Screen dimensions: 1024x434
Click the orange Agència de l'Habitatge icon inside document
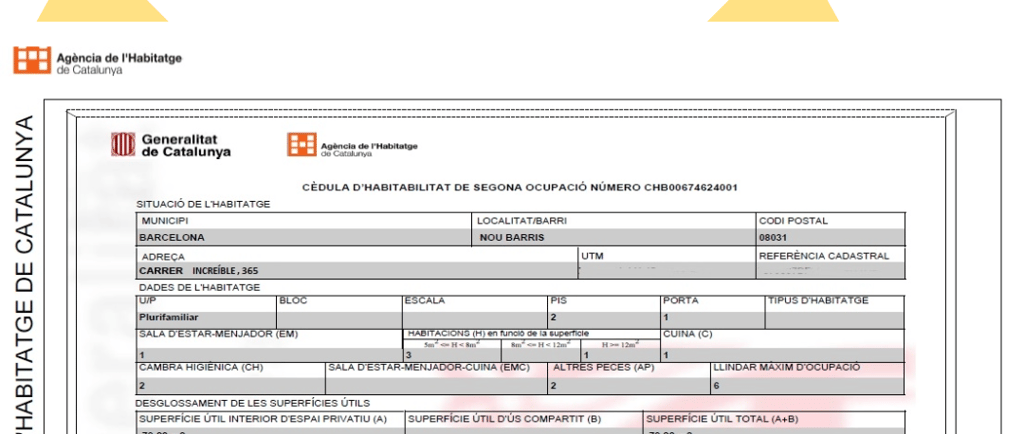tap(302, 145)
